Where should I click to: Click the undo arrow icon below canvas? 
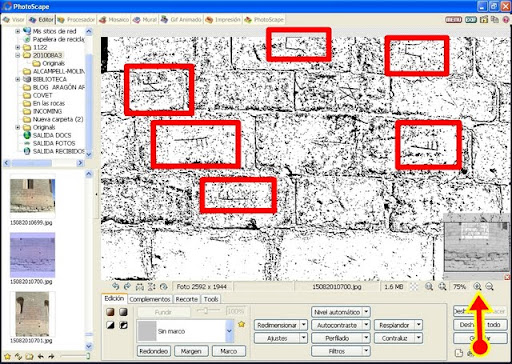pos(115,286)
